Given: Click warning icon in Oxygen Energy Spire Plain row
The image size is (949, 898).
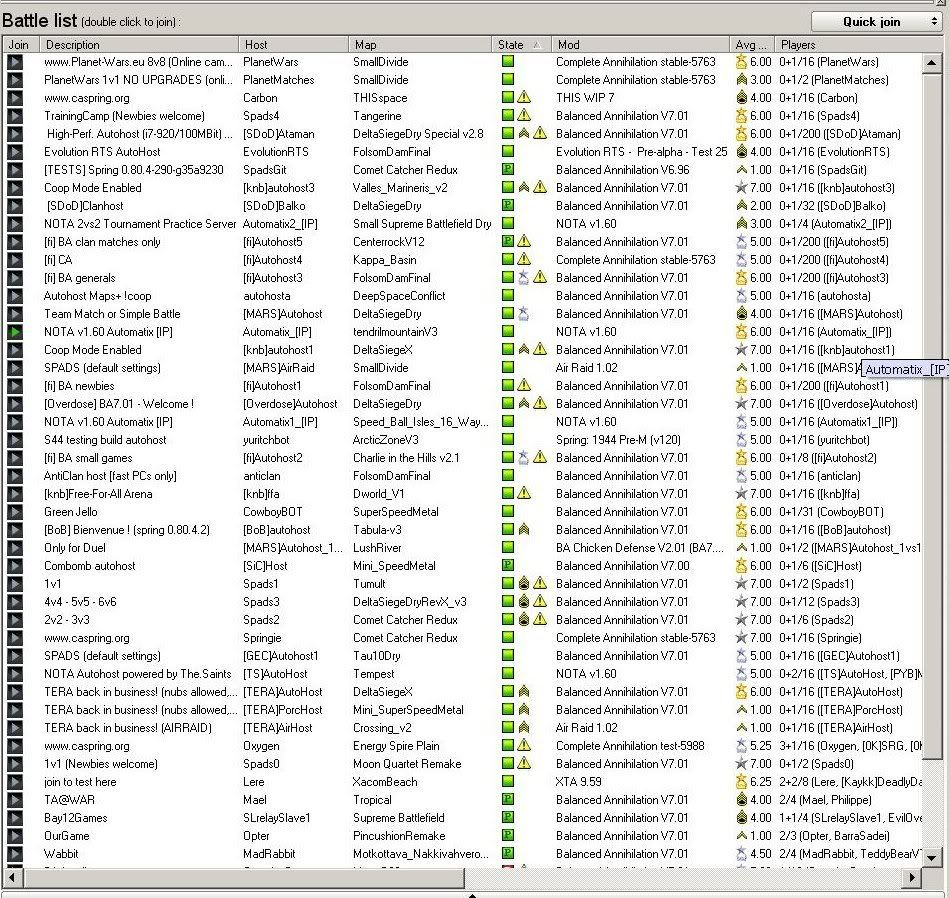Looking at the screenshot, I should point(524,746).
